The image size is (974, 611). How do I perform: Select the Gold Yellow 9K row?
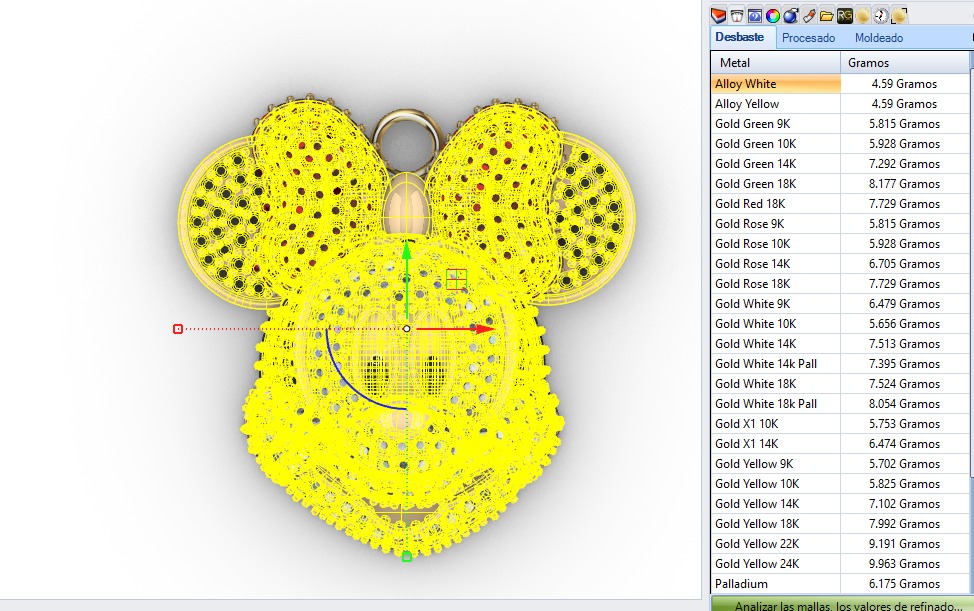[840, 464]
